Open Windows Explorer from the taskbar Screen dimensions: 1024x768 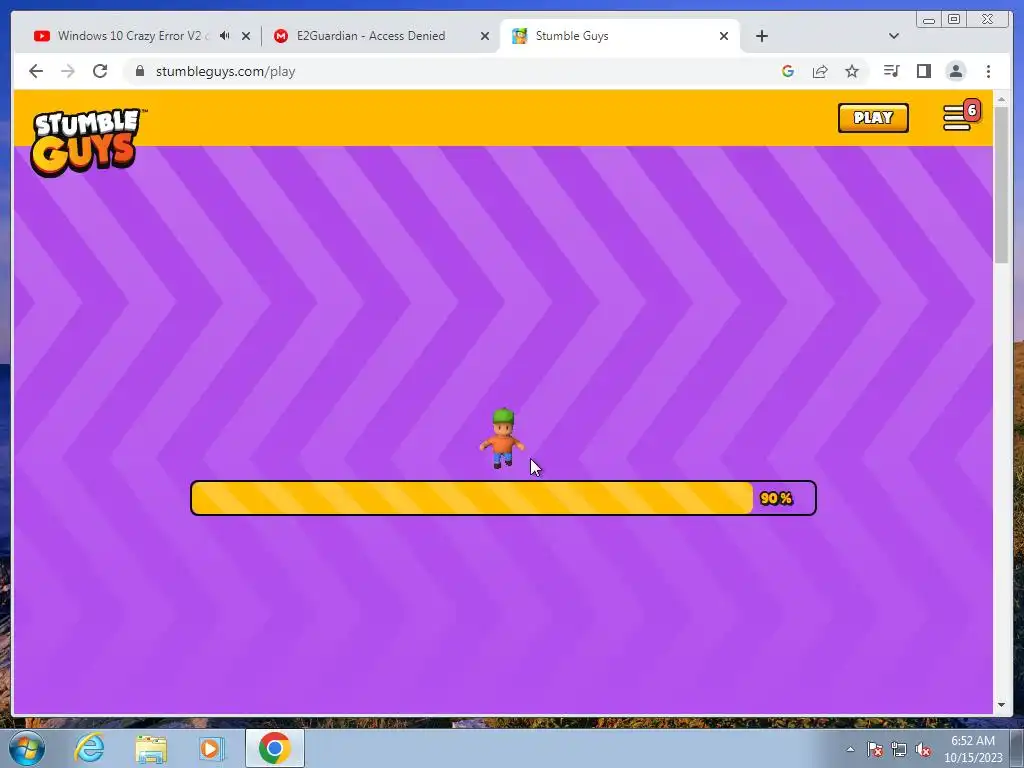coord(151,748)
